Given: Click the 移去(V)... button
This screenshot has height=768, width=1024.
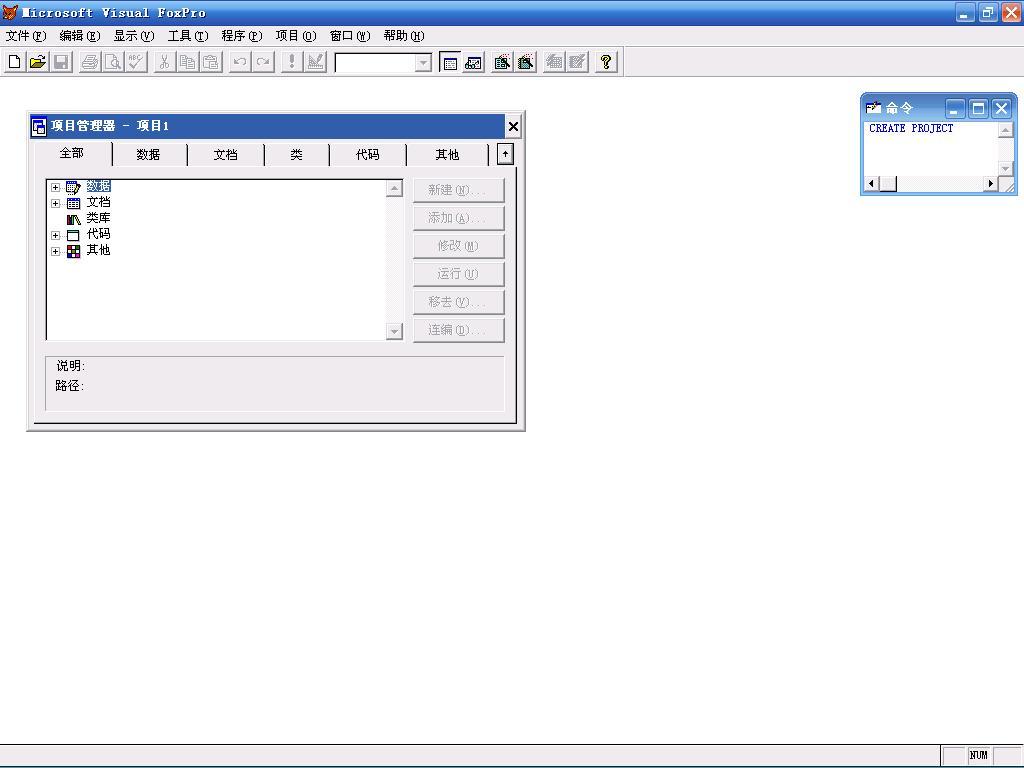Looking at the screenshot, I should tap(458, 302).
